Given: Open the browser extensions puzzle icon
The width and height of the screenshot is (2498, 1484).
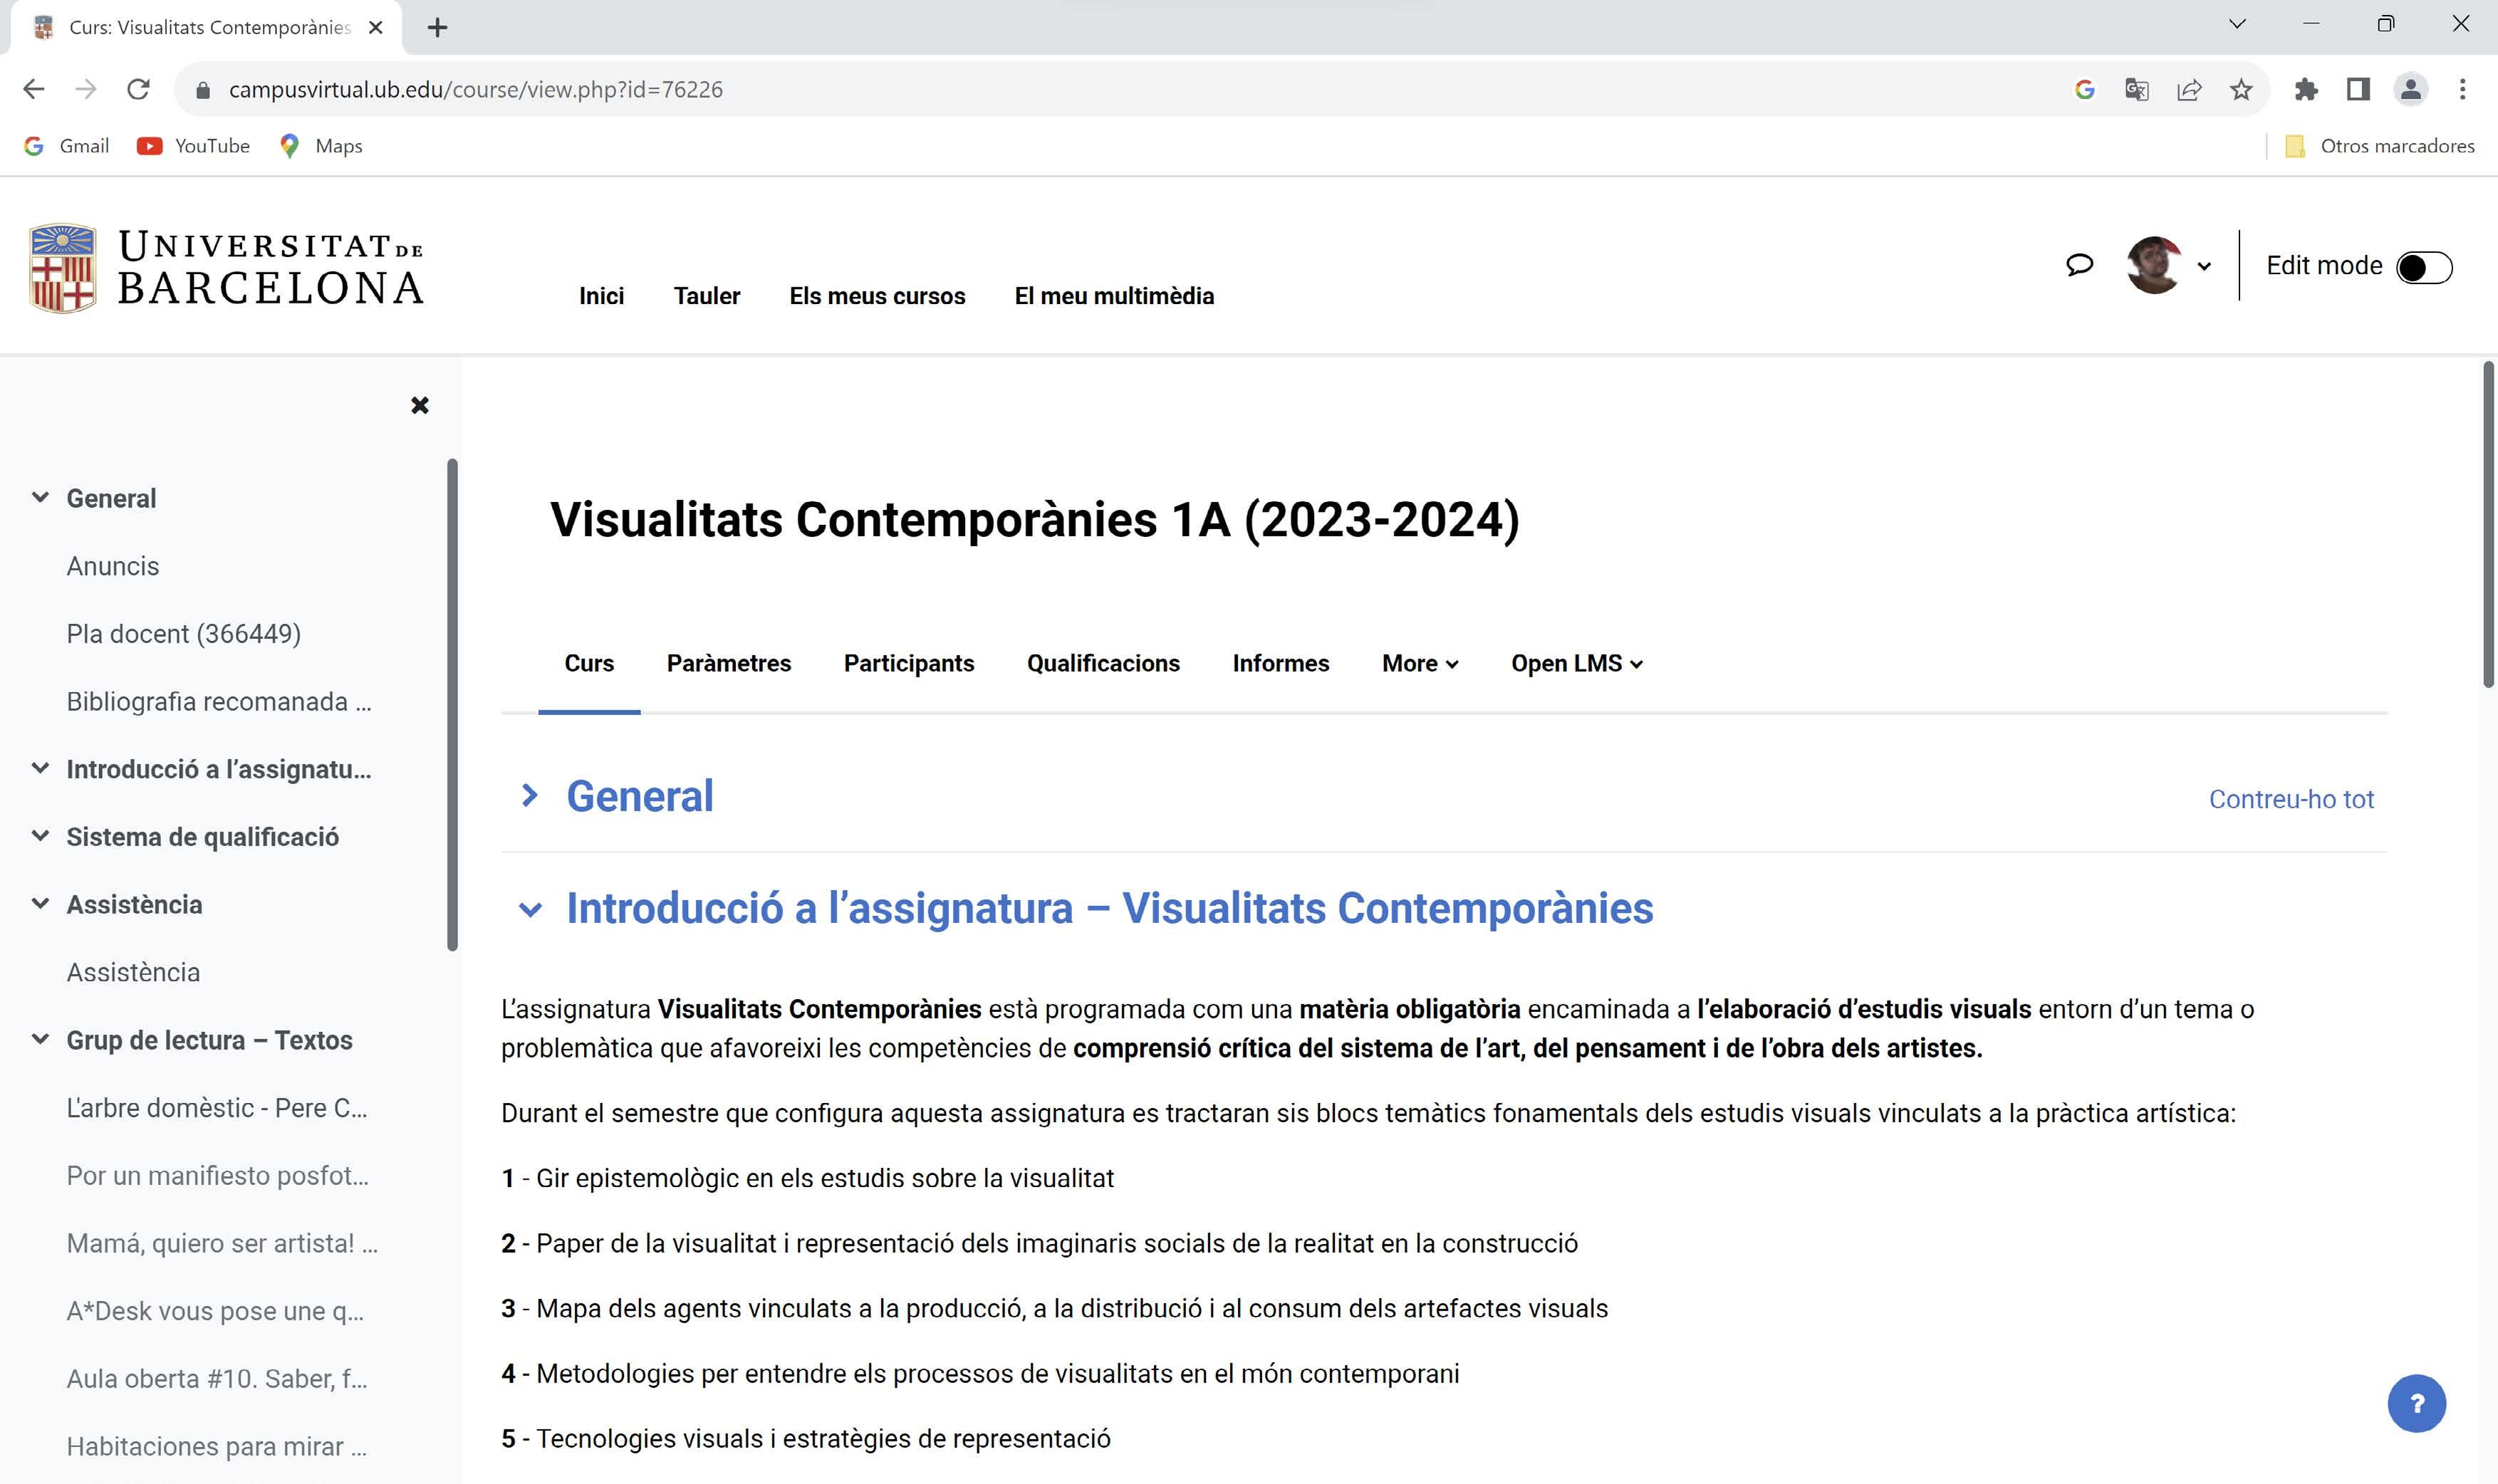Looking at the screenshot, I should click(x=2306, y=90).
